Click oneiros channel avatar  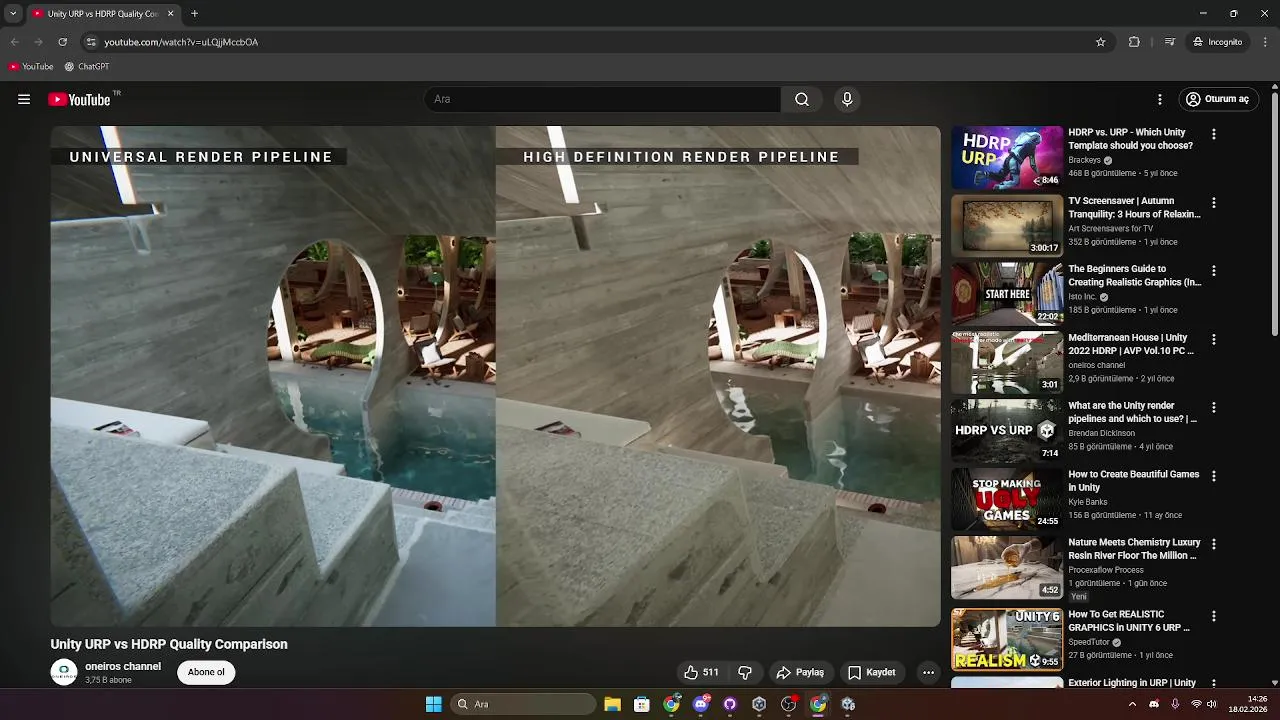coord(64,672)
